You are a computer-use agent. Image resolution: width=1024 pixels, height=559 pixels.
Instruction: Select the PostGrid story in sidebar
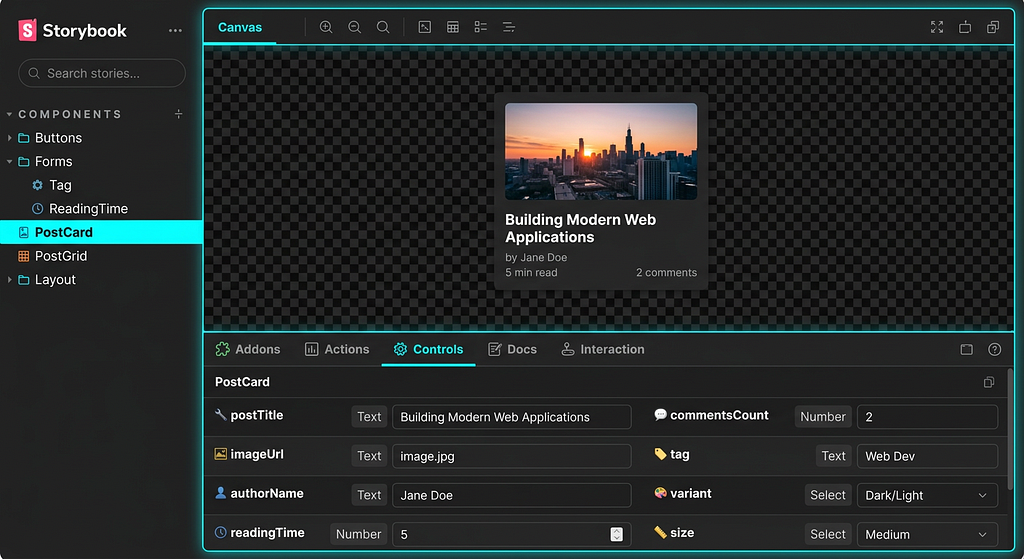[61, 256]
